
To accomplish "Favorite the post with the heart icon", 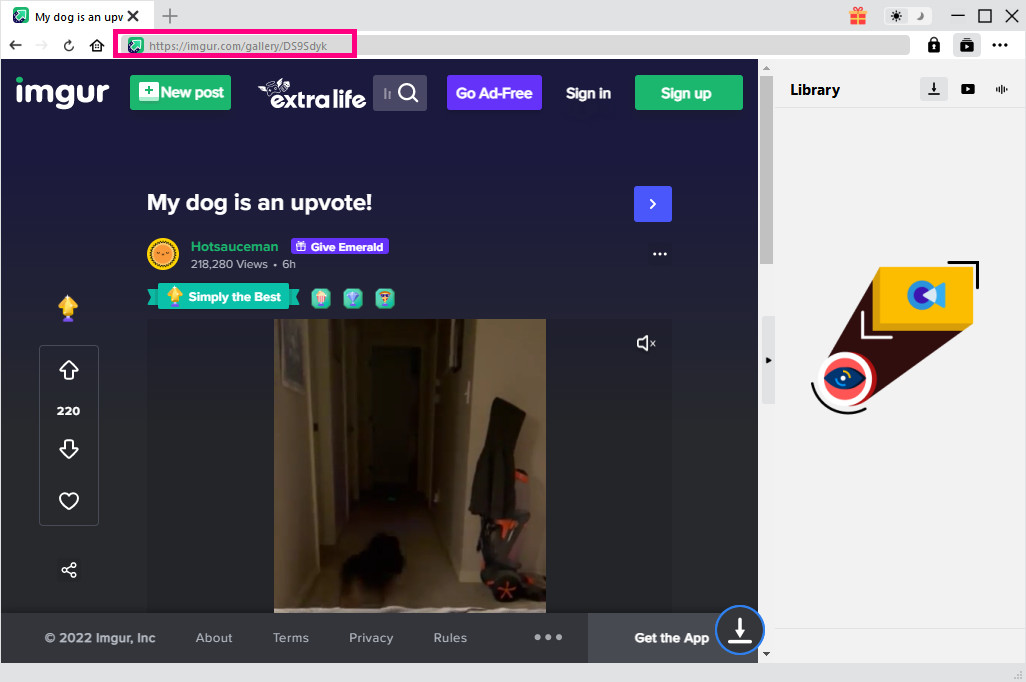I will [x=69, y=501].
